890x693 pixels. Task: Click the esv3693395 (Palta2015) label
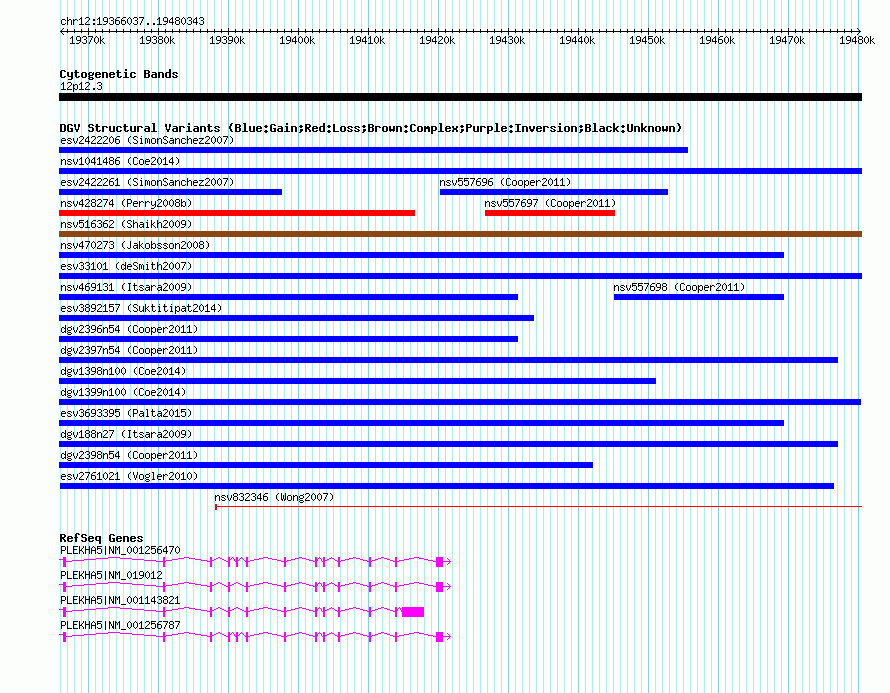126,413
